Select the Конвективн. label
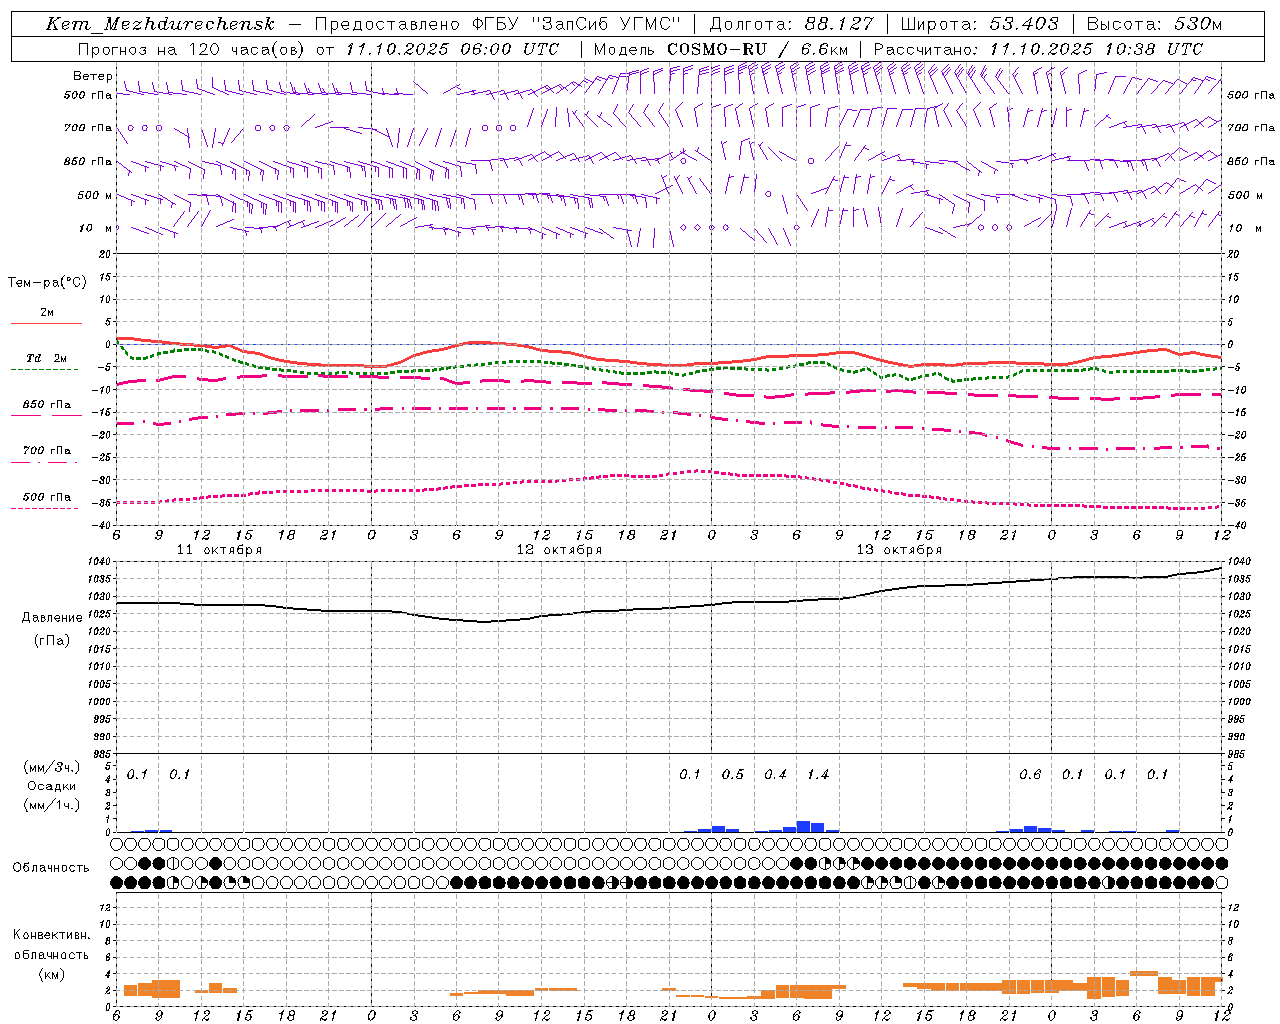This screenshot has height=1024, width=1280. (x=51, y=935)
